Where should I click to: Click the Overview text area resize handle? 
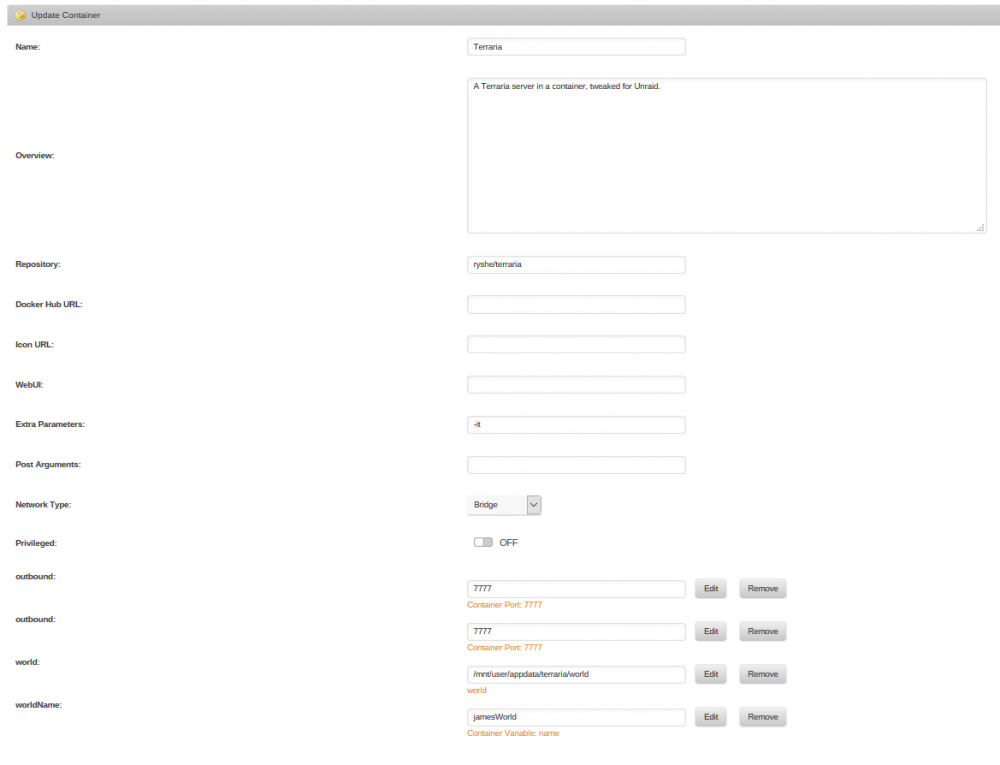(x=980, y=228)
